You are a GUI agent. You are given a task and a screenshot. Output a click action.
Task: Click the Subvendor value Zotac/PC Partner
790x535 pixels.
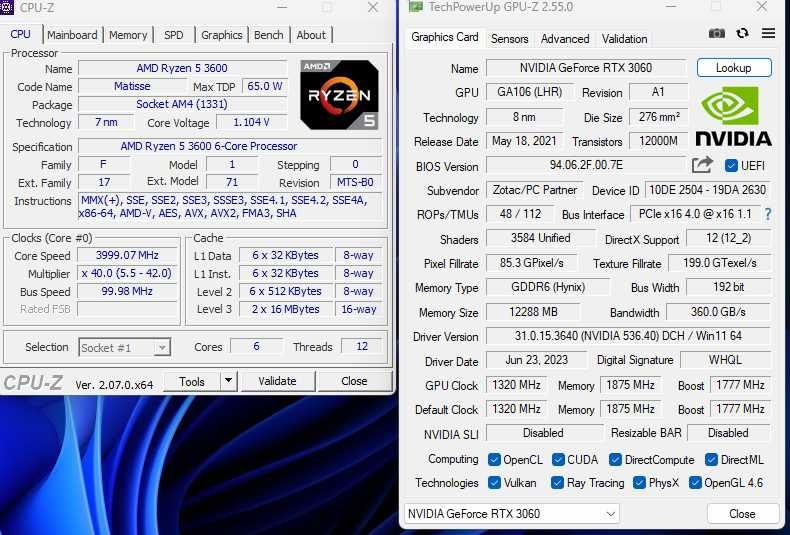coord(535,190)
